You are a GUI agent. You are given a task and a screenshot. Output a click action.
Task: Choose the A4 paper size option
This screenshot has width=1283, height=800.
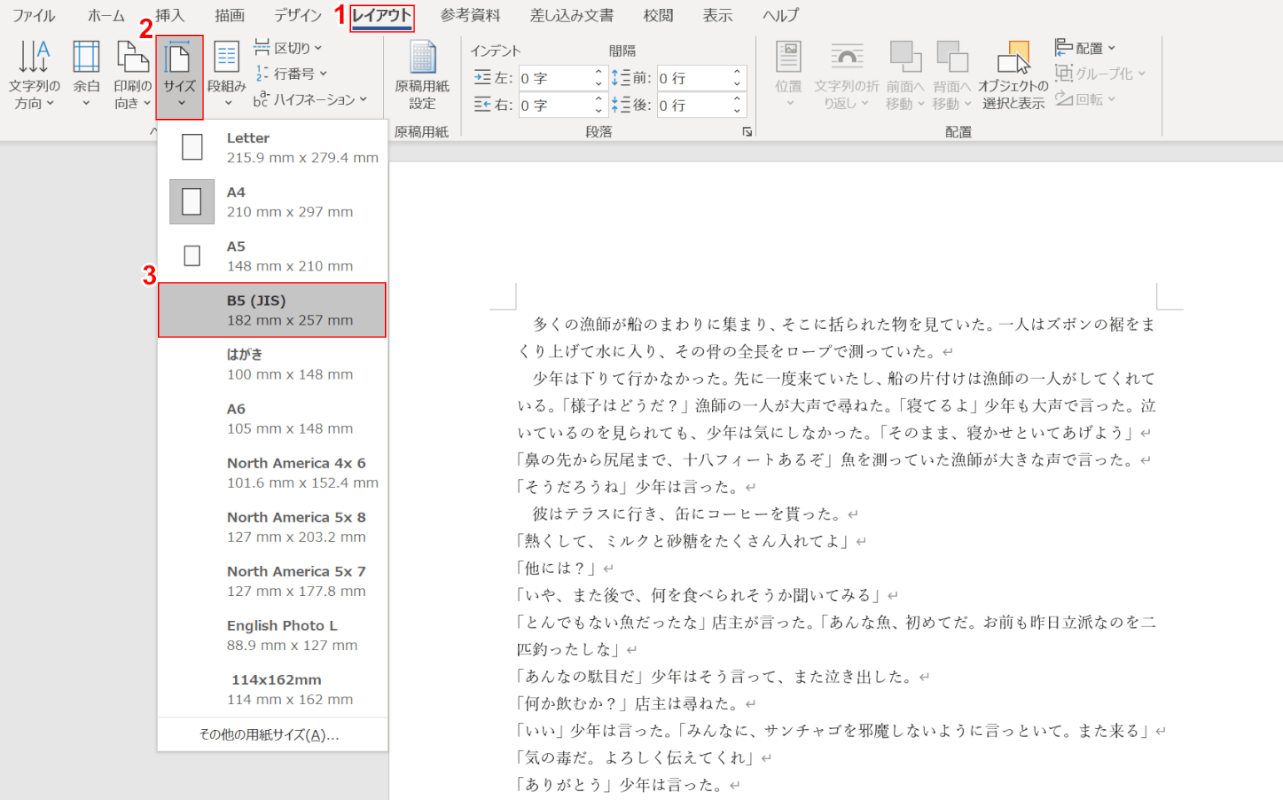272,201
